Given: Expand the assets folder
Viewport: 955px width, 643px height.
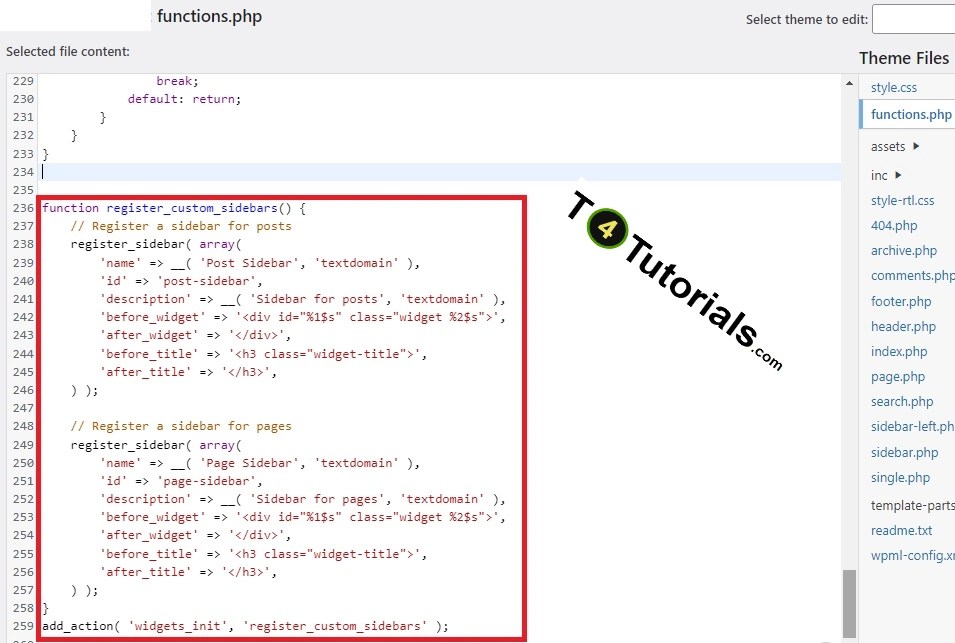Looking at the screenshot, I should 888,146.
